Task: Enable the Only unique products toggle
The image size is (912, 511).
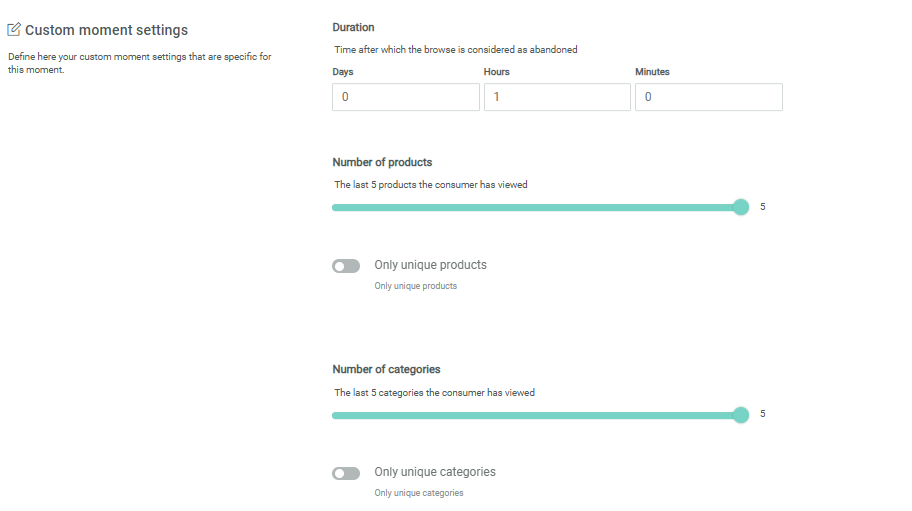Action: click(346, 266)
